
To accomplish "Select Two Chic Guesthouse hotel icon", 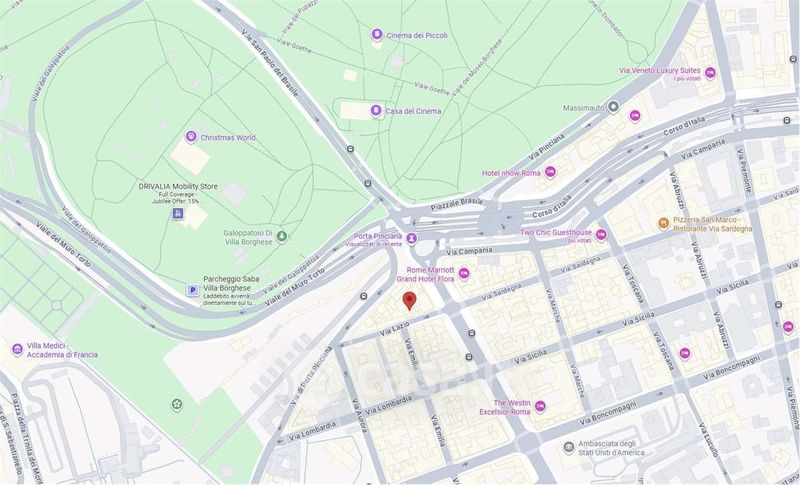I will coord(602,235).
